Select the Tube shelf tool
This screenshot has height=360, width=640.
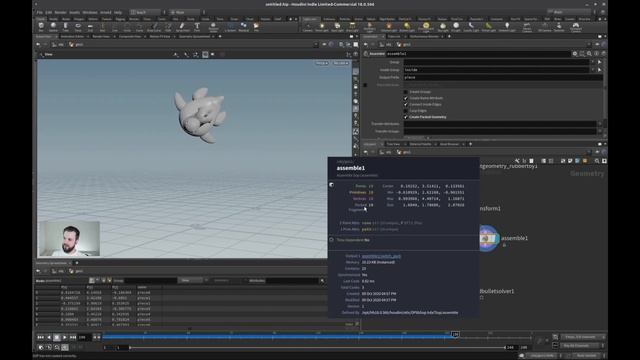[65, 27]
